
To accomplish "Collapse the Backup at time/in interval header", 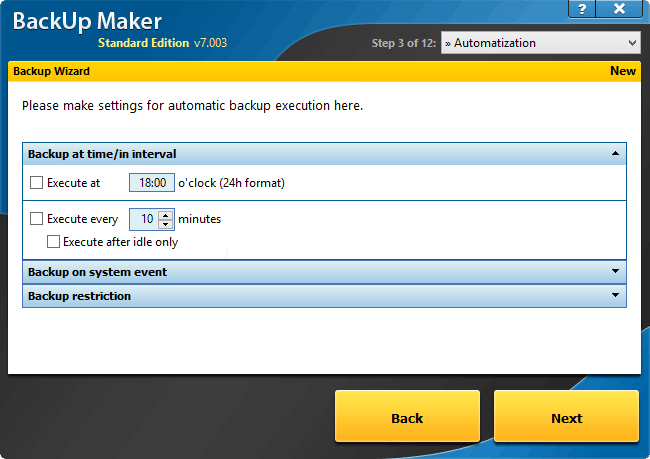I will pyautogui.click(x=324, y=154).
